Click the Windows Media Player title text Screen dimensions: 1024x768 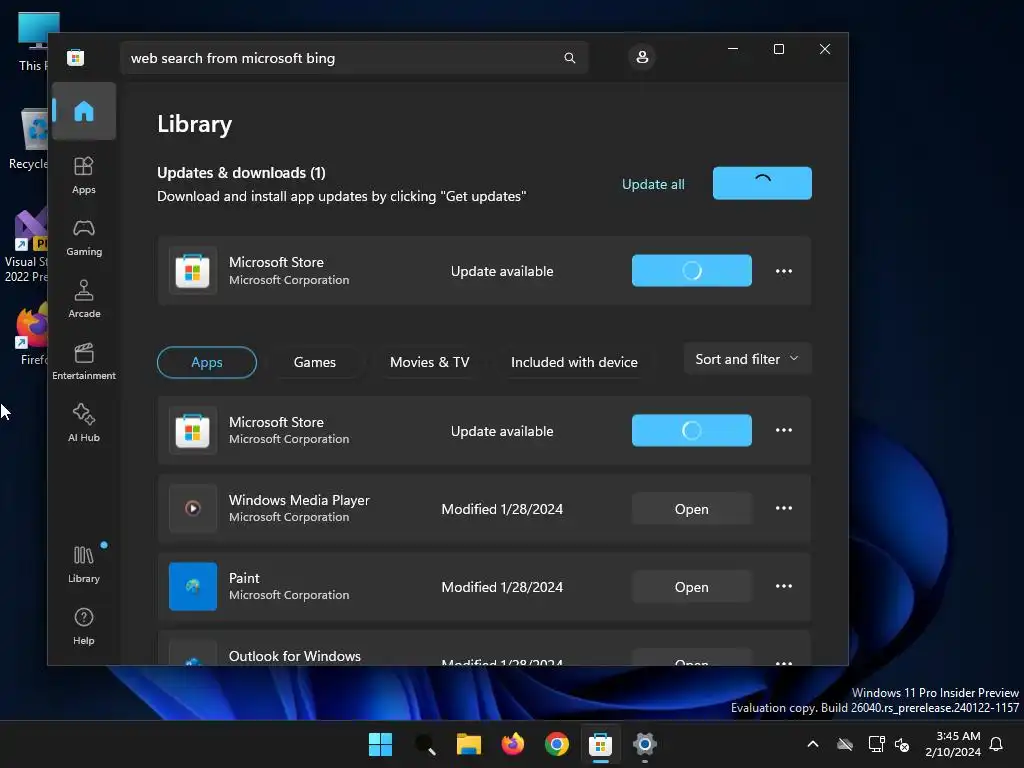[x=299, y=500]
